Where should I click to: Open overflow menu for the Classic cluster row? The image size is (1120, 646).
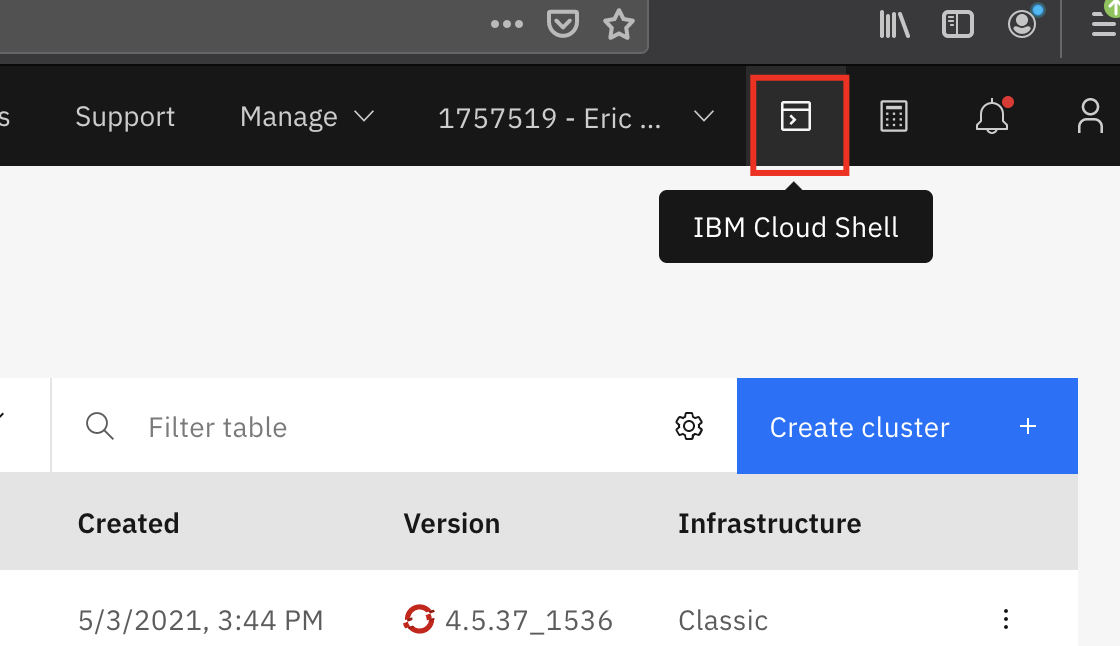coord(1006,619)
